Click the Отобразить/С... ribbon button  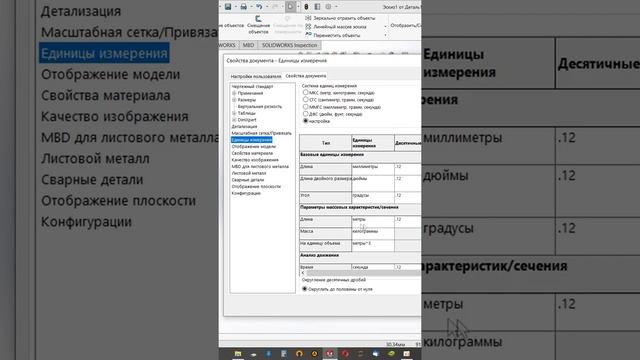pyautogui.click(x=406, y=25)
